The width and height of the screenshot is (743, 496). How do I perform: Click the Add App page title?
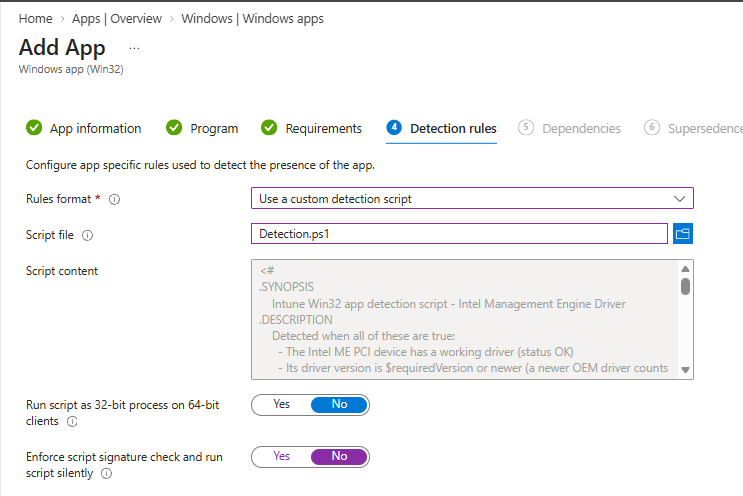coord(62,48)
